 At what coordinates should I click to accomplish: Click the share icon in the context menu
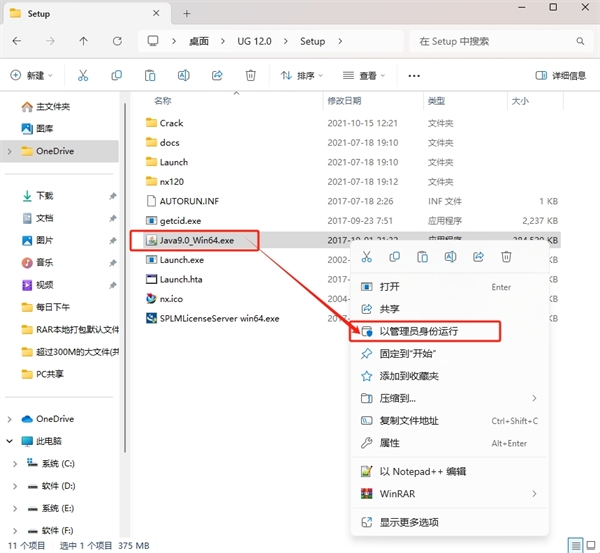tap(479, 257)
